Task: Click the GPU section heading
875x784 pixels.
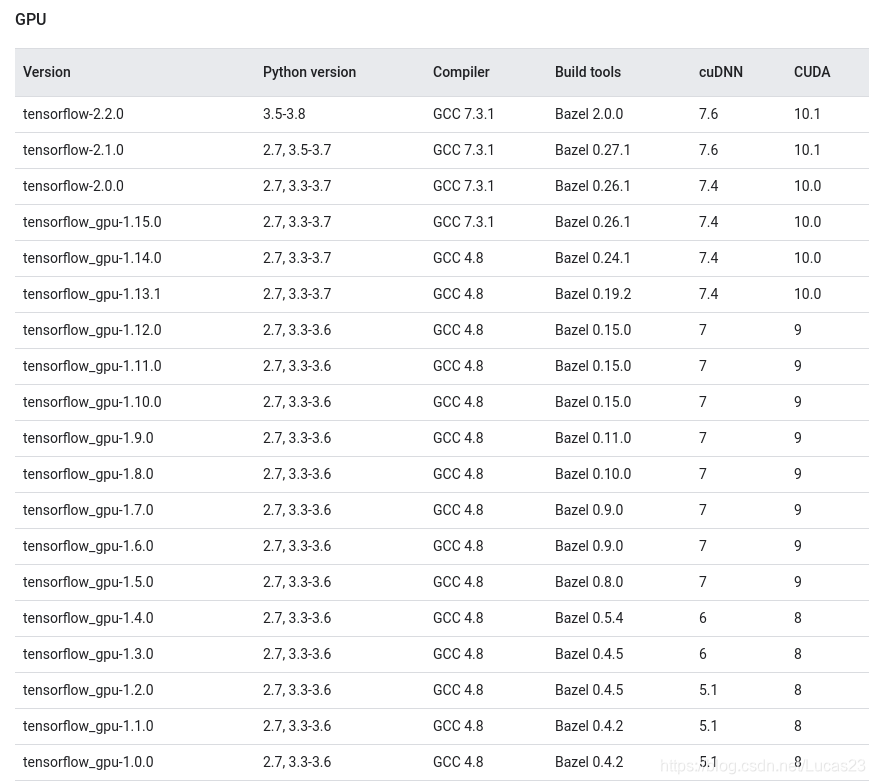Action: 31,20
